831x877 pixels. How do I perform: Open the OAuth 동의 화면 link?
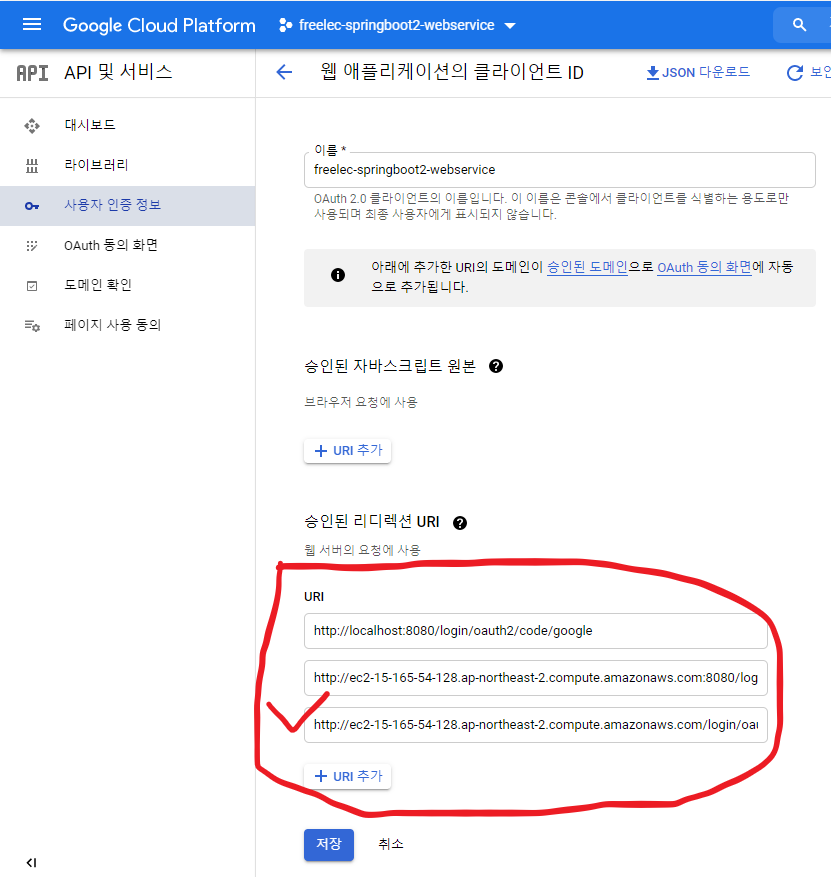tap(704, 267)
